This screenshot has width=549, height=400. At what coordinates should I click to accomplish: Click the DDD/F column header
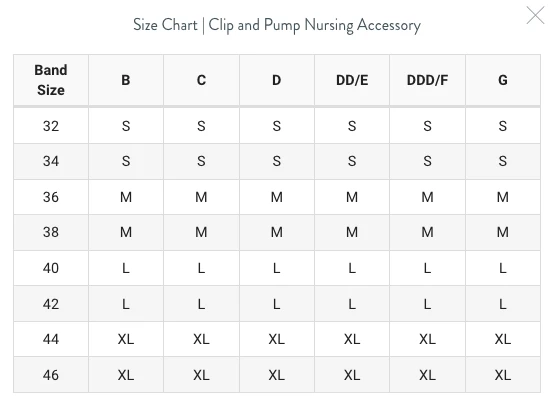[x=427, y=80]
